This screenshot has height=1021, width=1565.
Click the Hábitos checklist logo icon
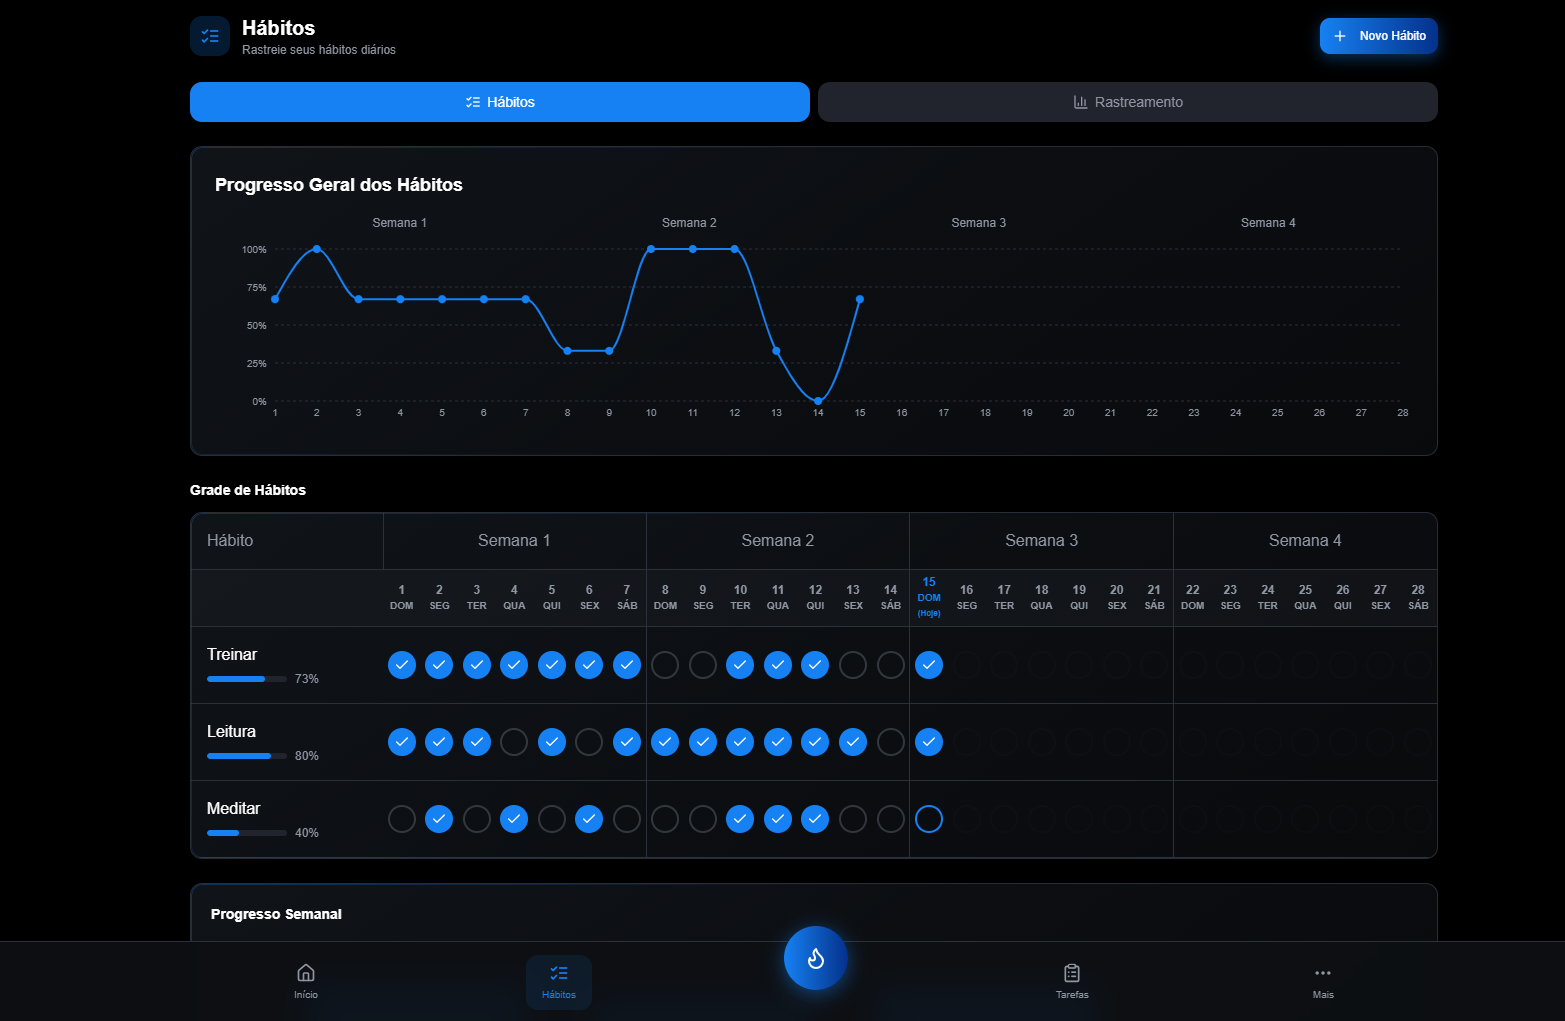(210, 36)
